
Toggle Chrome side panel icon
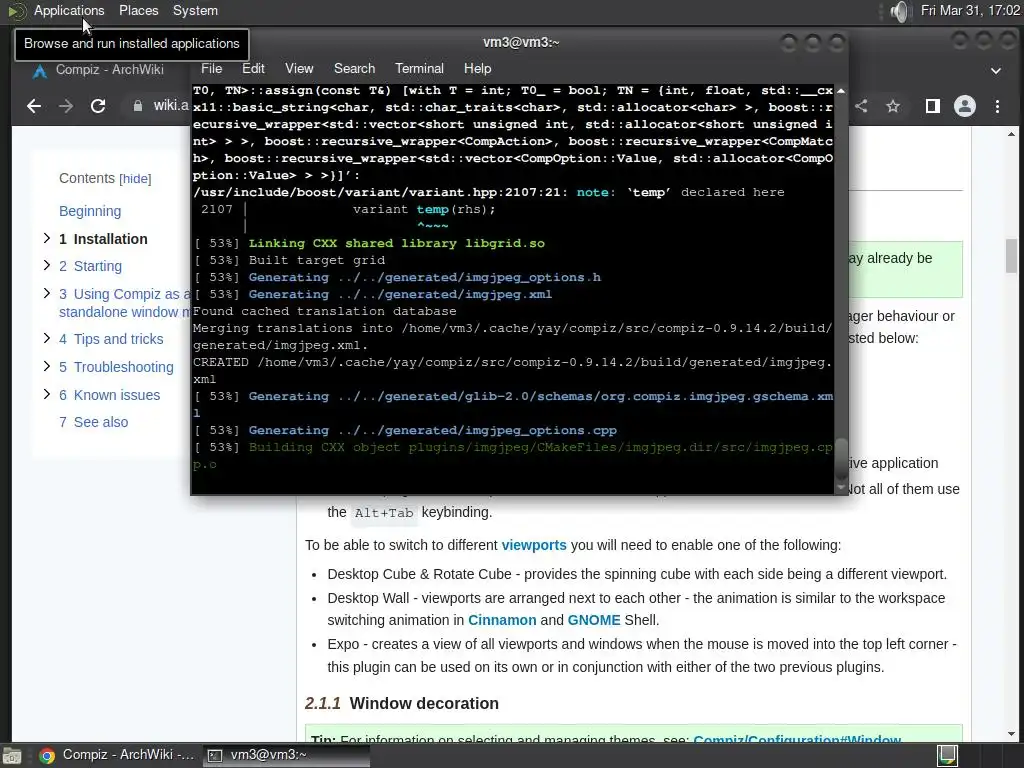click(933, 106)
